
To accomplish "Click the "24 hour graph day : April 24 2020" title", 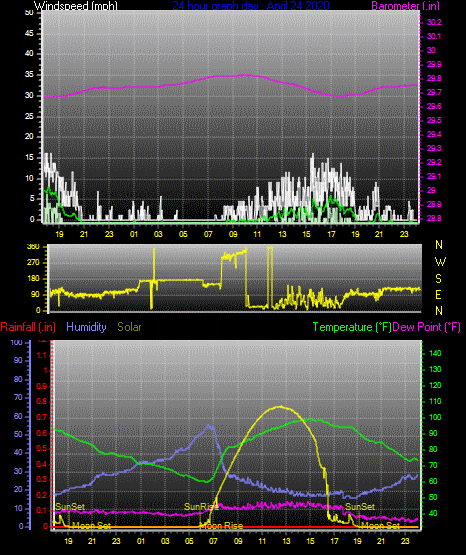I will coord(251,5).
